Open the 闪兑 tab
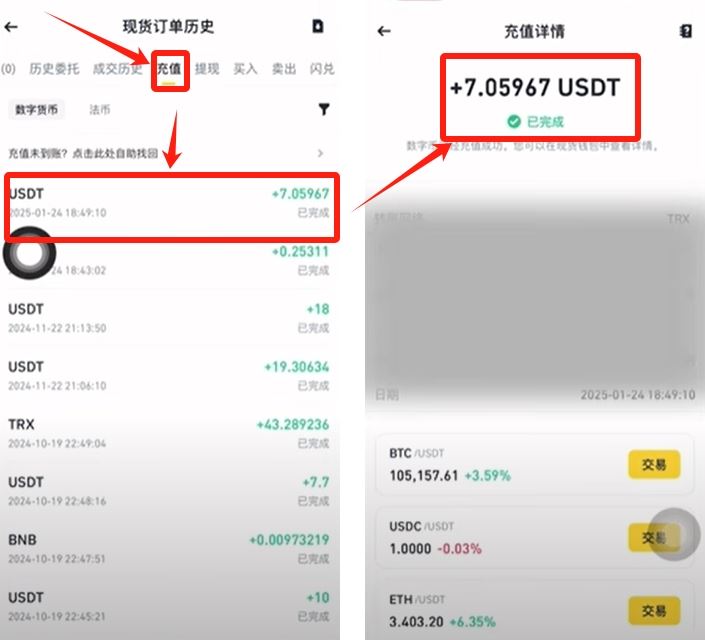Viewport: 705px width, 640px height. click(322, 69)
